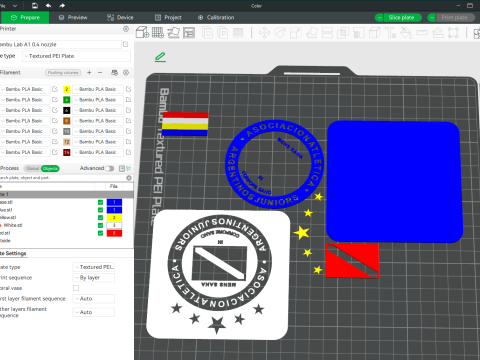Edit filament preset beside yellow swatch 2

click(x=129, y=89)
